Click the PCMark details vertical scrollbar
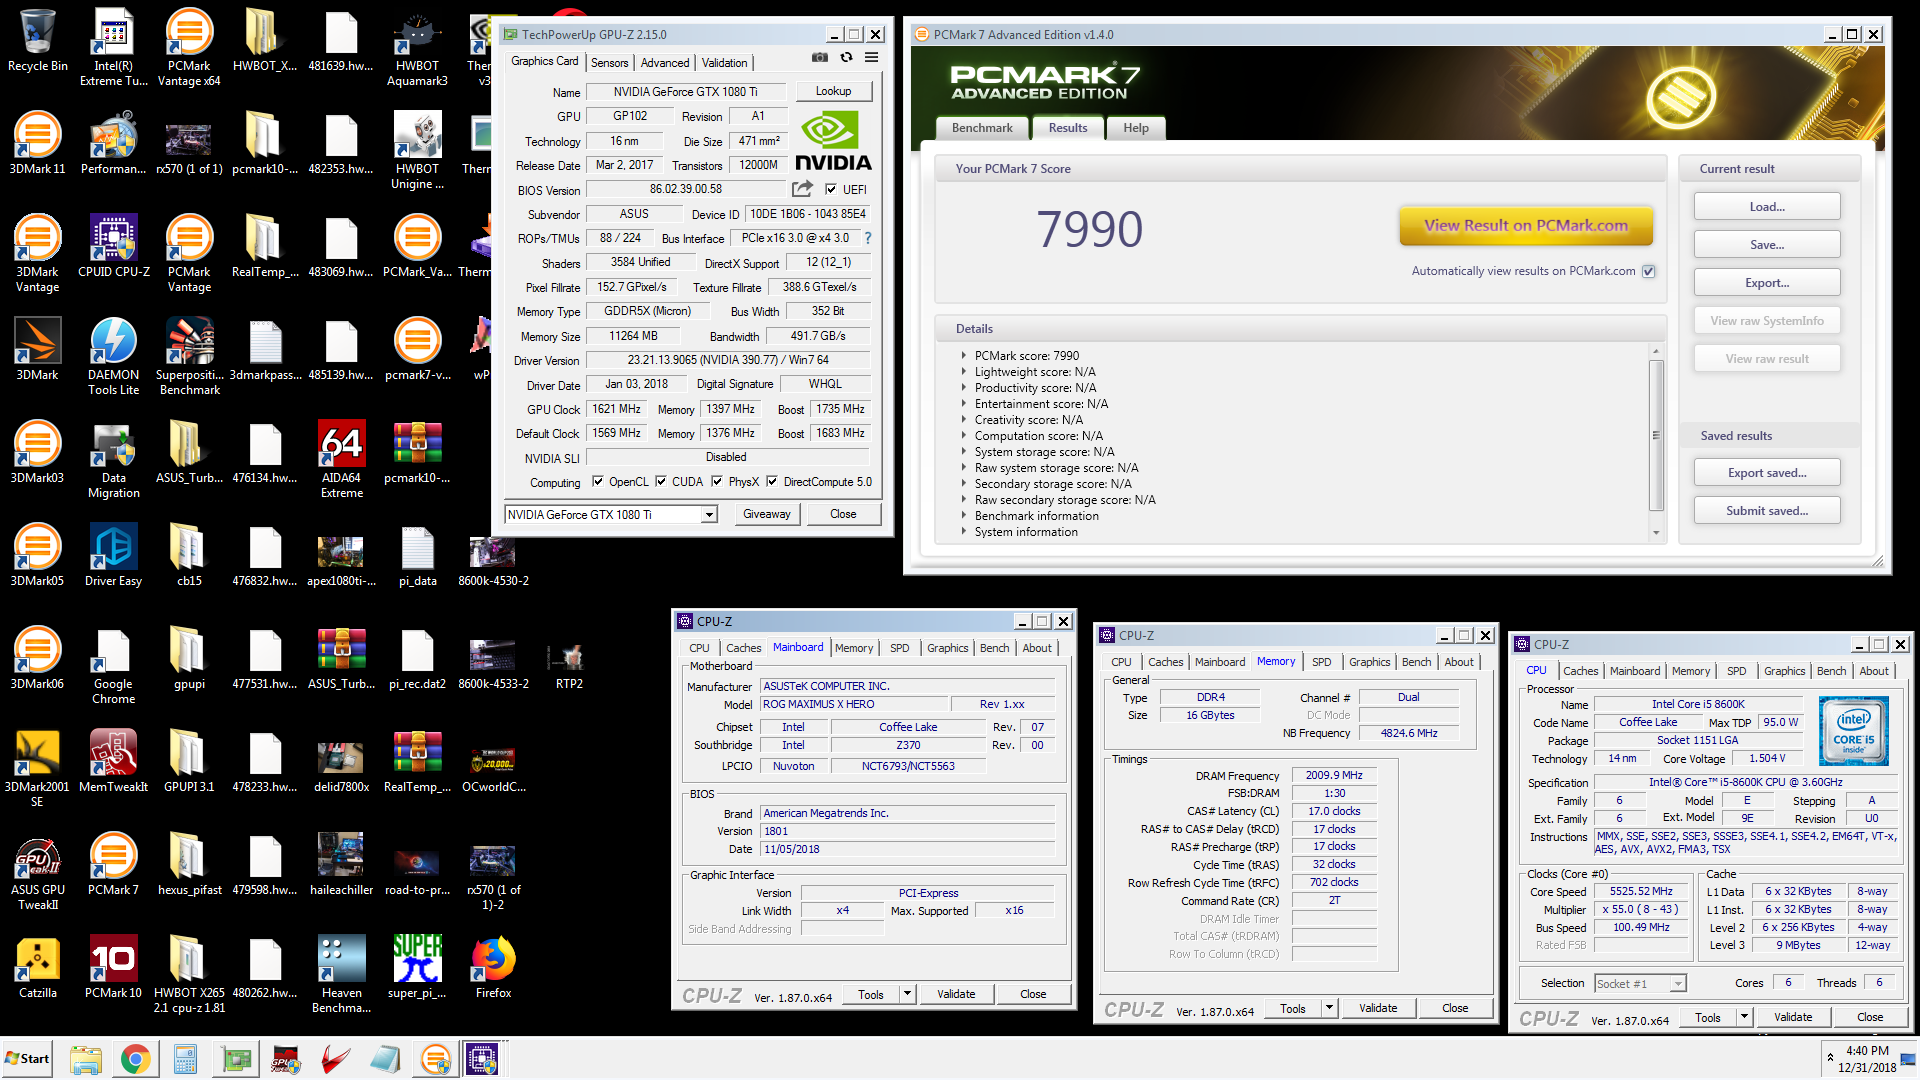This screenshot has width=1920, height=1080. [1656, 434]
